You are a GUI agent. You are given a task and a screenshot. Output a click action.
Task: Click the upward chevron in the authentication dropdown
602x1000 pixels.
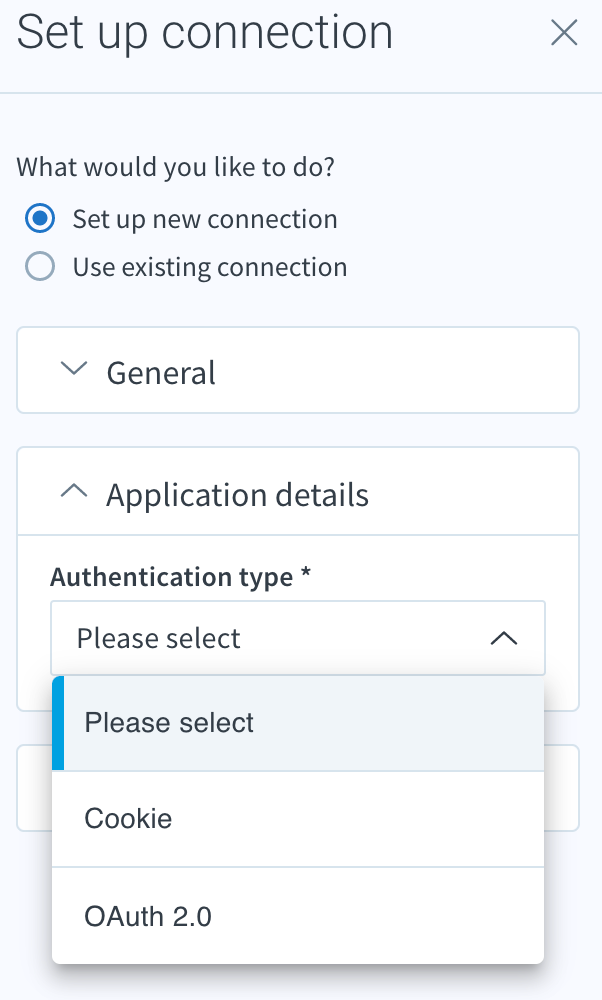point(504,637)
